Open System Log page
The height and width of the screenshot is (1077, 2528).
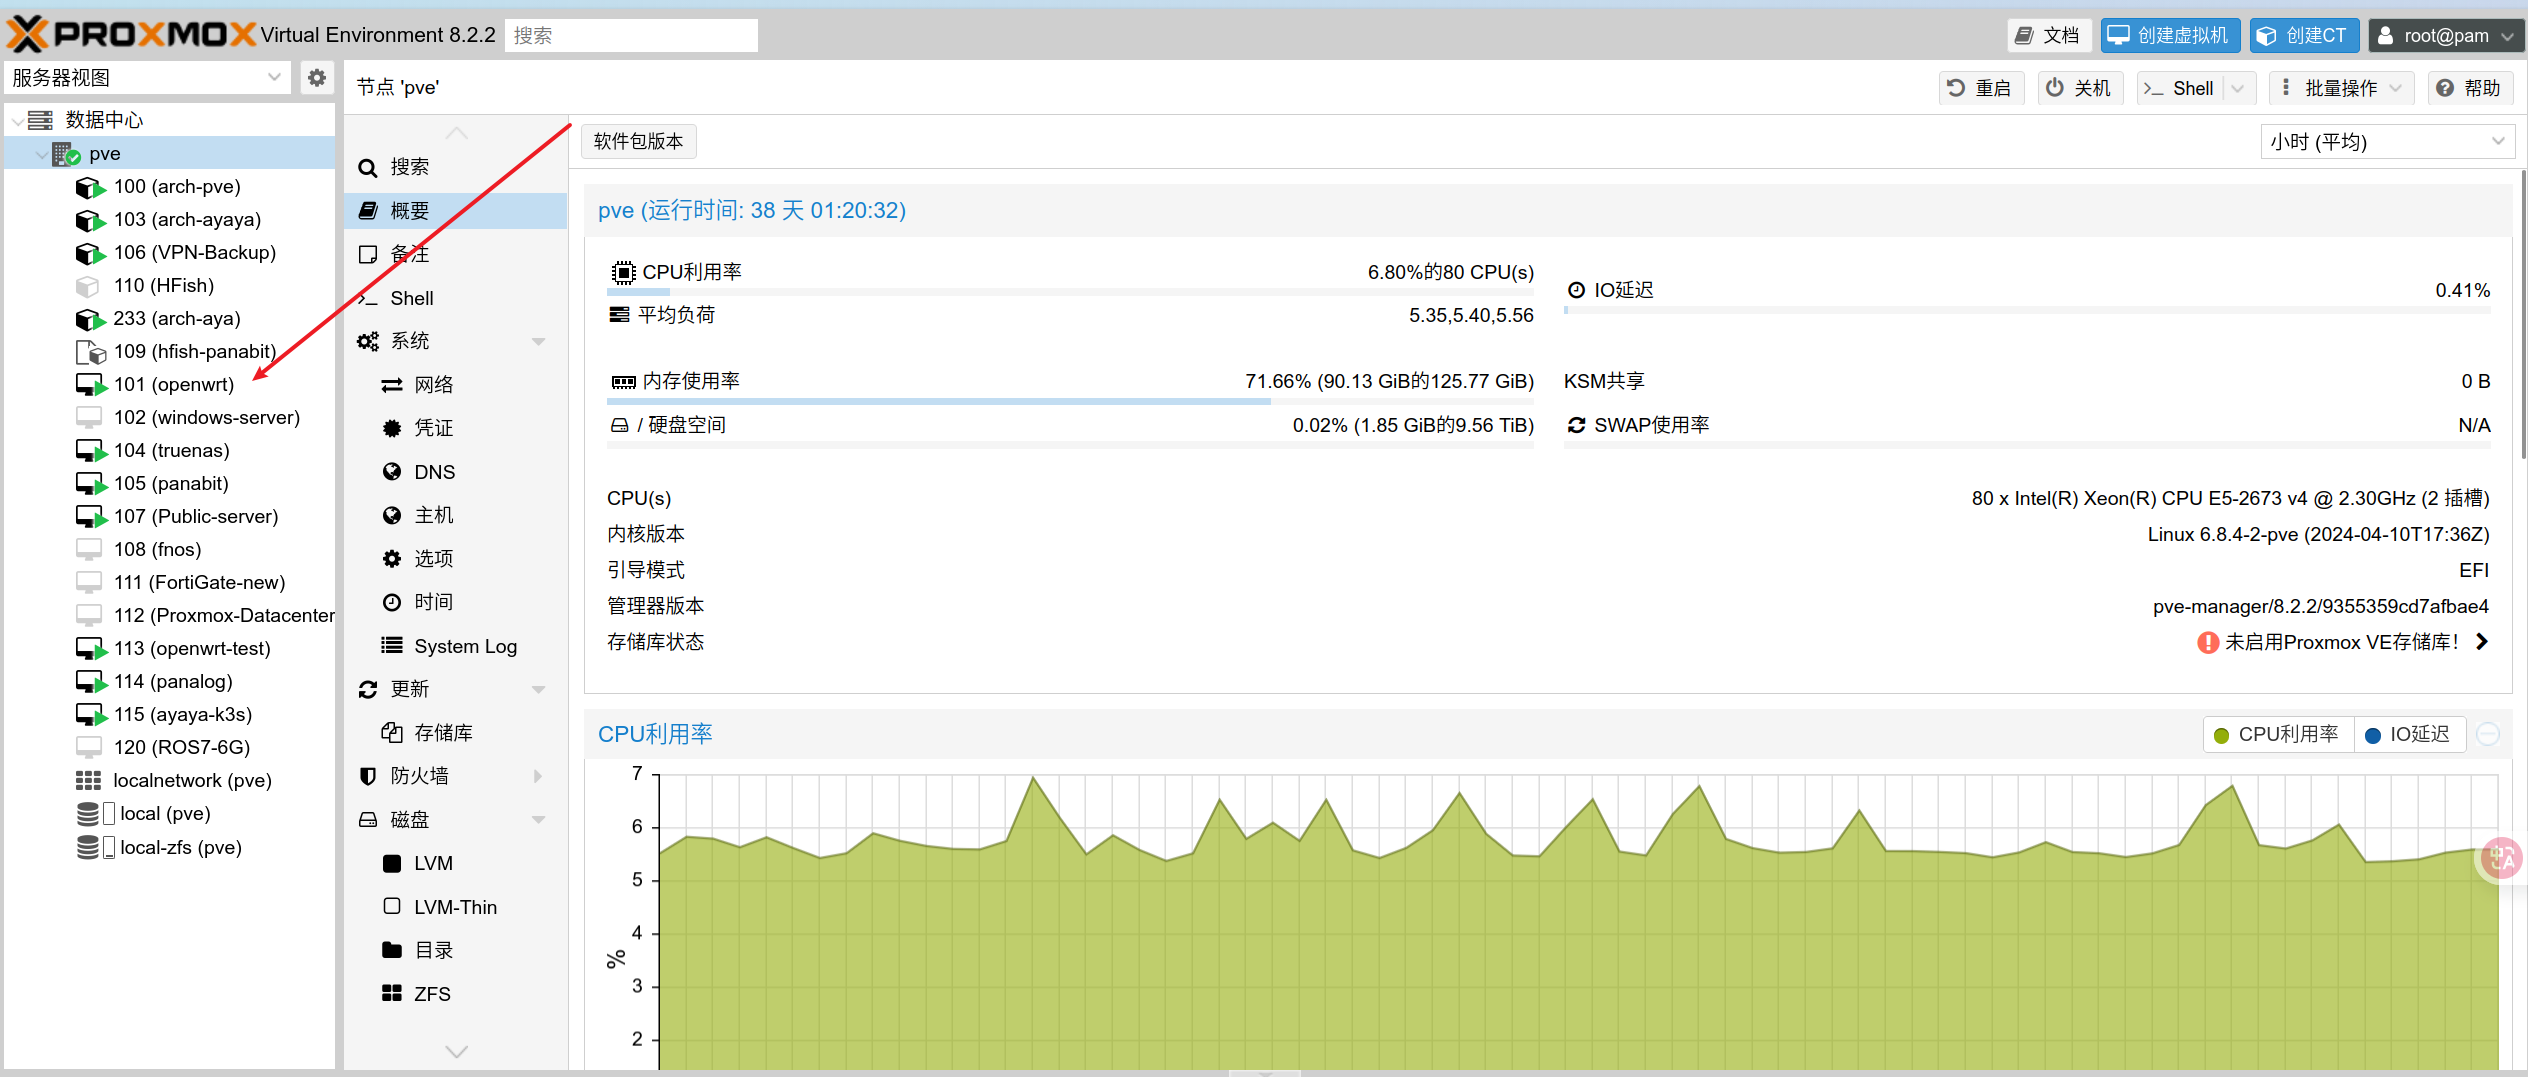pos(456,647)
